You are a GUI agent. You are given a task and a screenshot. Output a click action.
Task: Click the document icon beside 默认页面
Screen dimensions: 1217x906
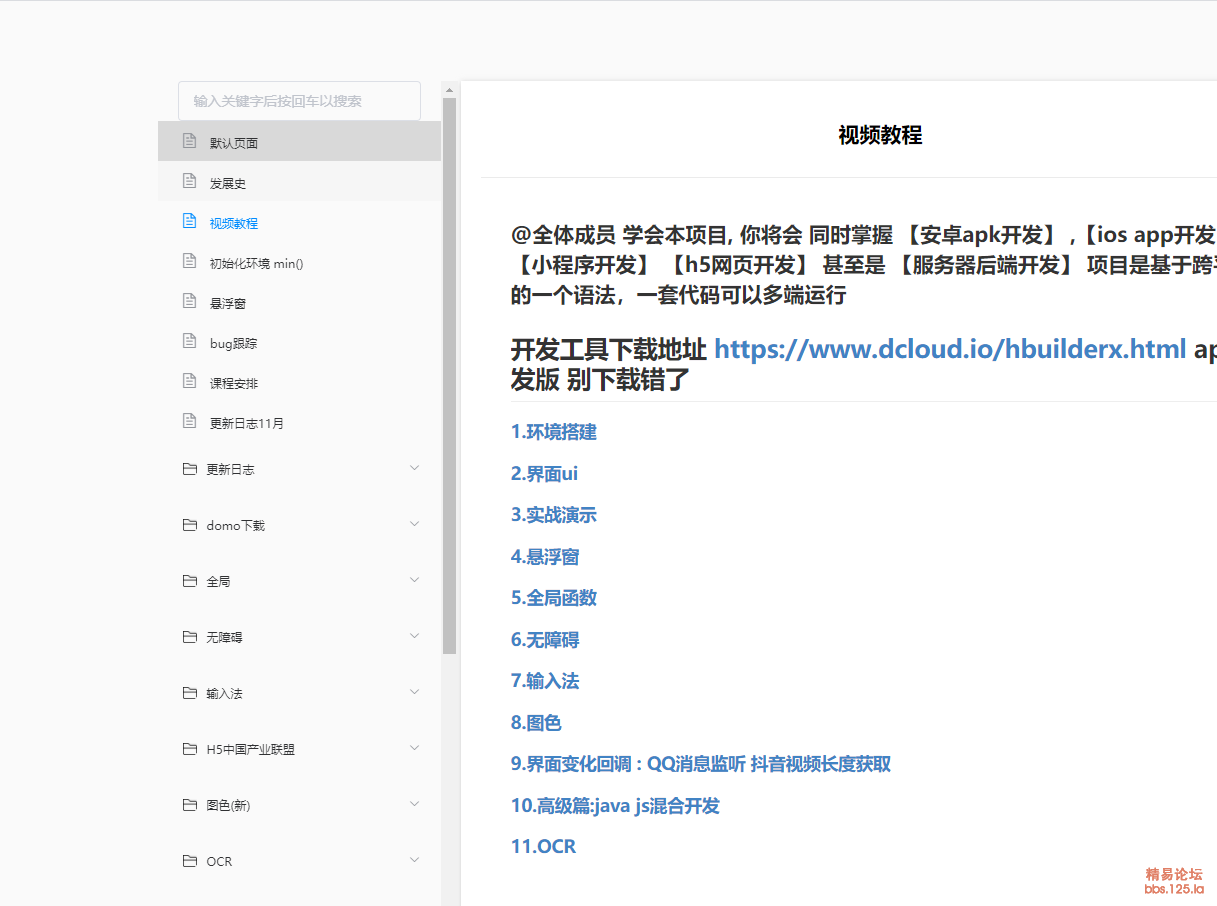189,141
